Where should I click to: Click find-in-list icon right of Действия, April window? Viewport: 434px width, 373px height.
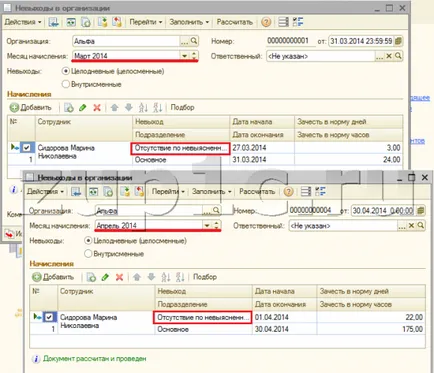(76, 192)
